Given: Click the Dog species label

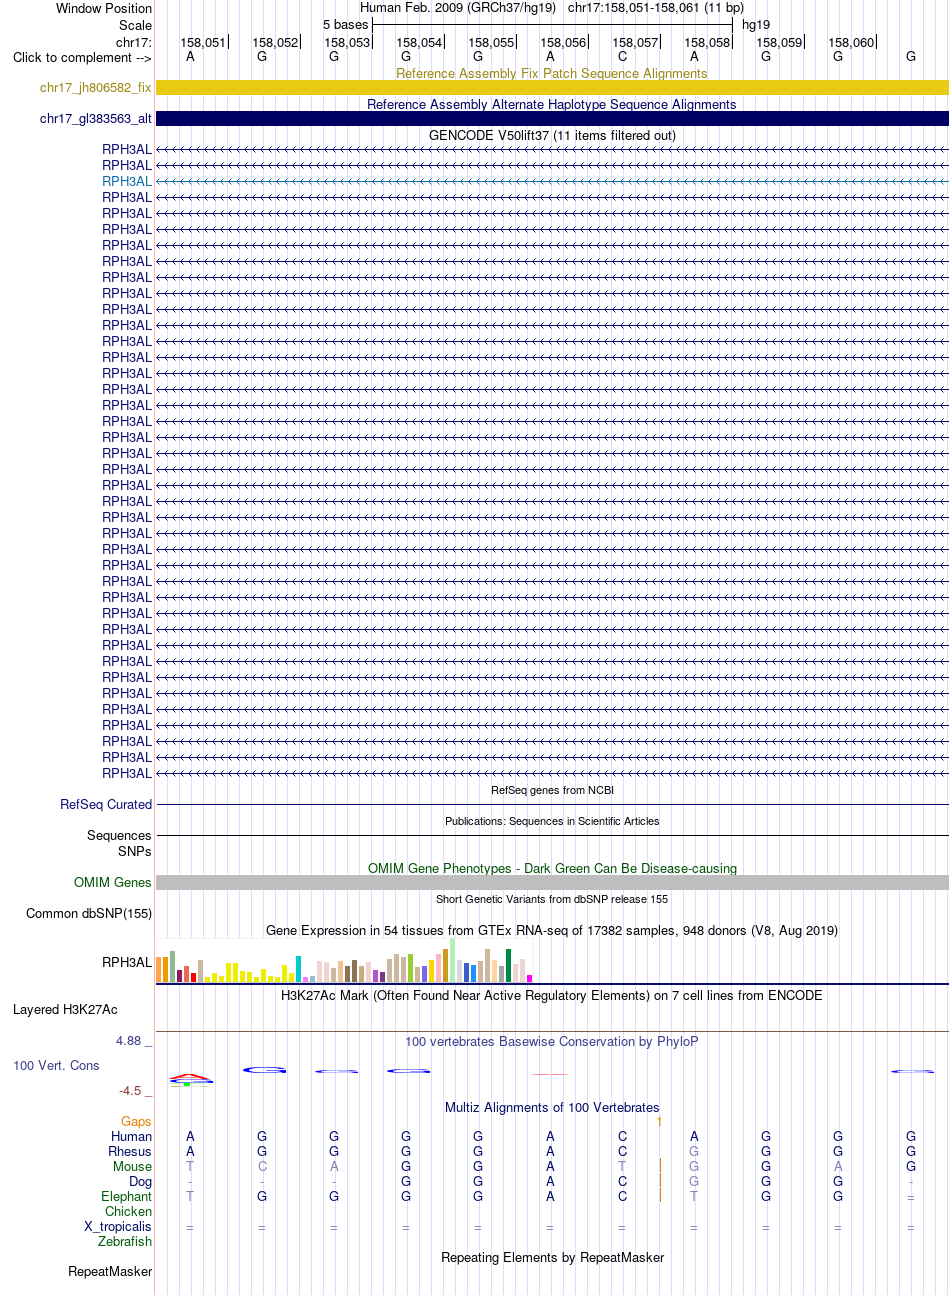Looking at the screenshot, I should coord(141,1181).
